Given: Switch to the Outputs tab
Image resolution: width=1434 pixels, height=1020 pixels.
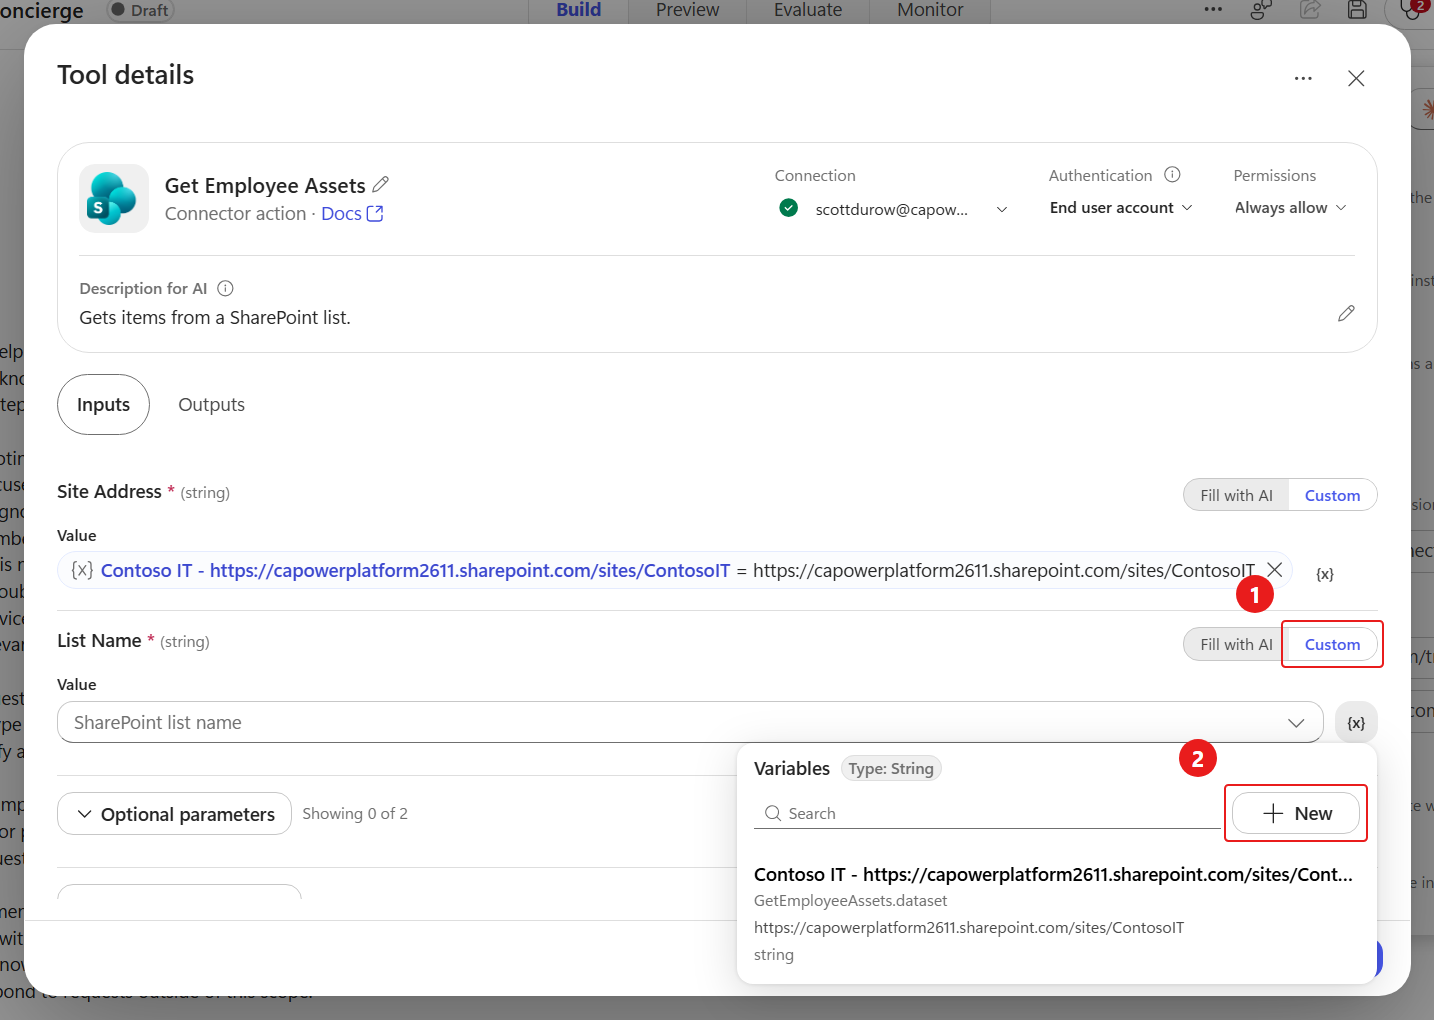Looking at the screenshot, I should (211, 405).
